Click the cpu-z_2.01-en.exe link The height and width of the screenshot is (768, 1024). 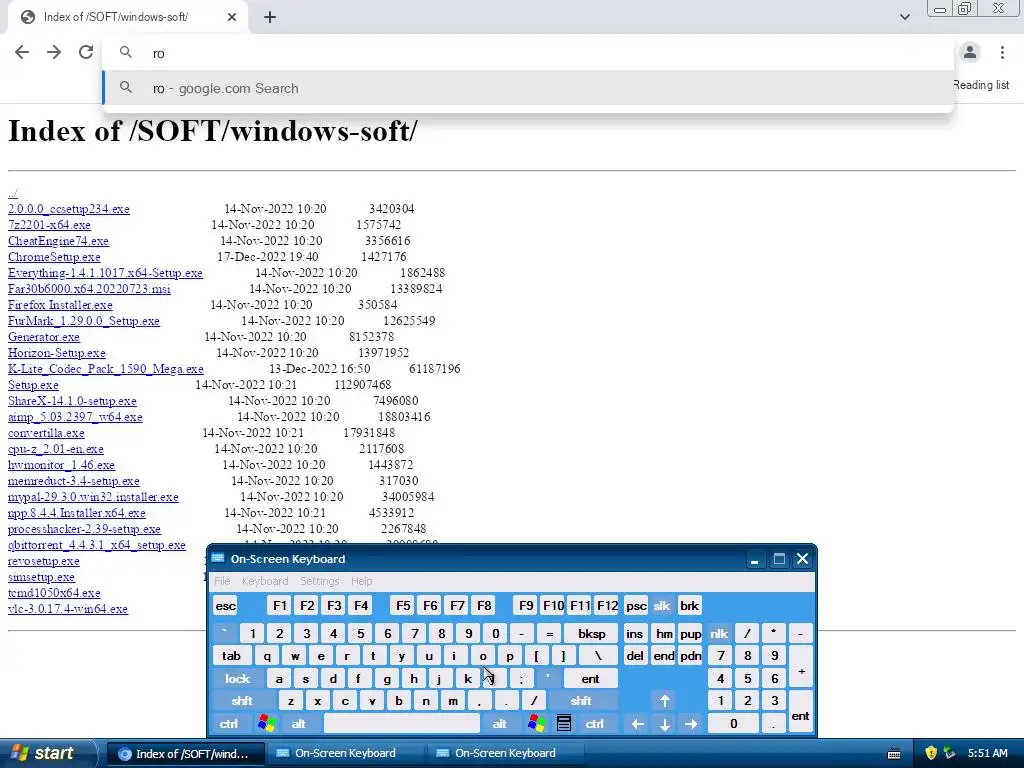point(56,449)
